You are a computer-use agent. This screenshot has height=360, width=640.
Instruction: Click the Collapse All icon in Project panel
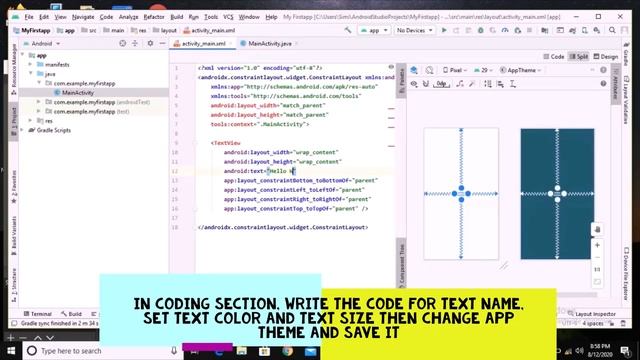coord(135,43)
